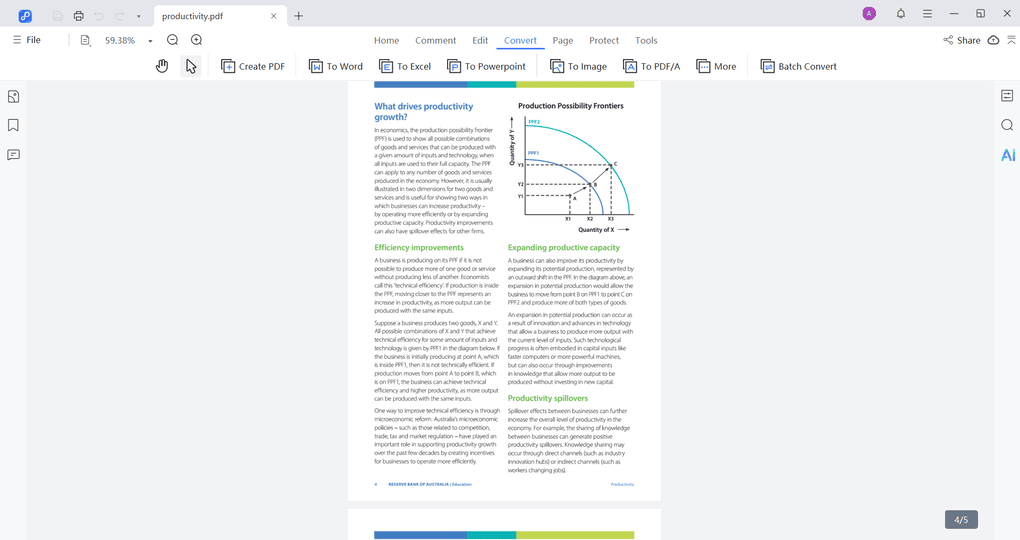The image size is (1020, 540).
Task: Open the quick access dropdown arrow
Action: pos(139,16)
